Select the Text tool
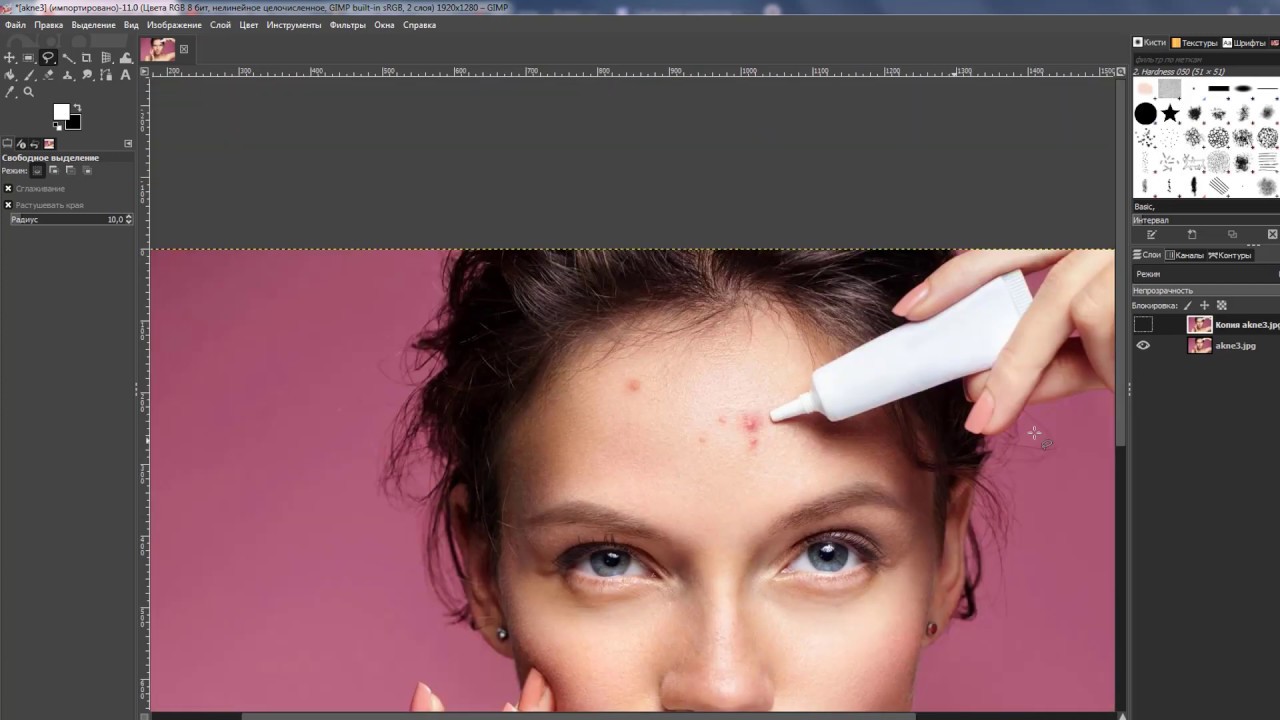 coord(125,75)
